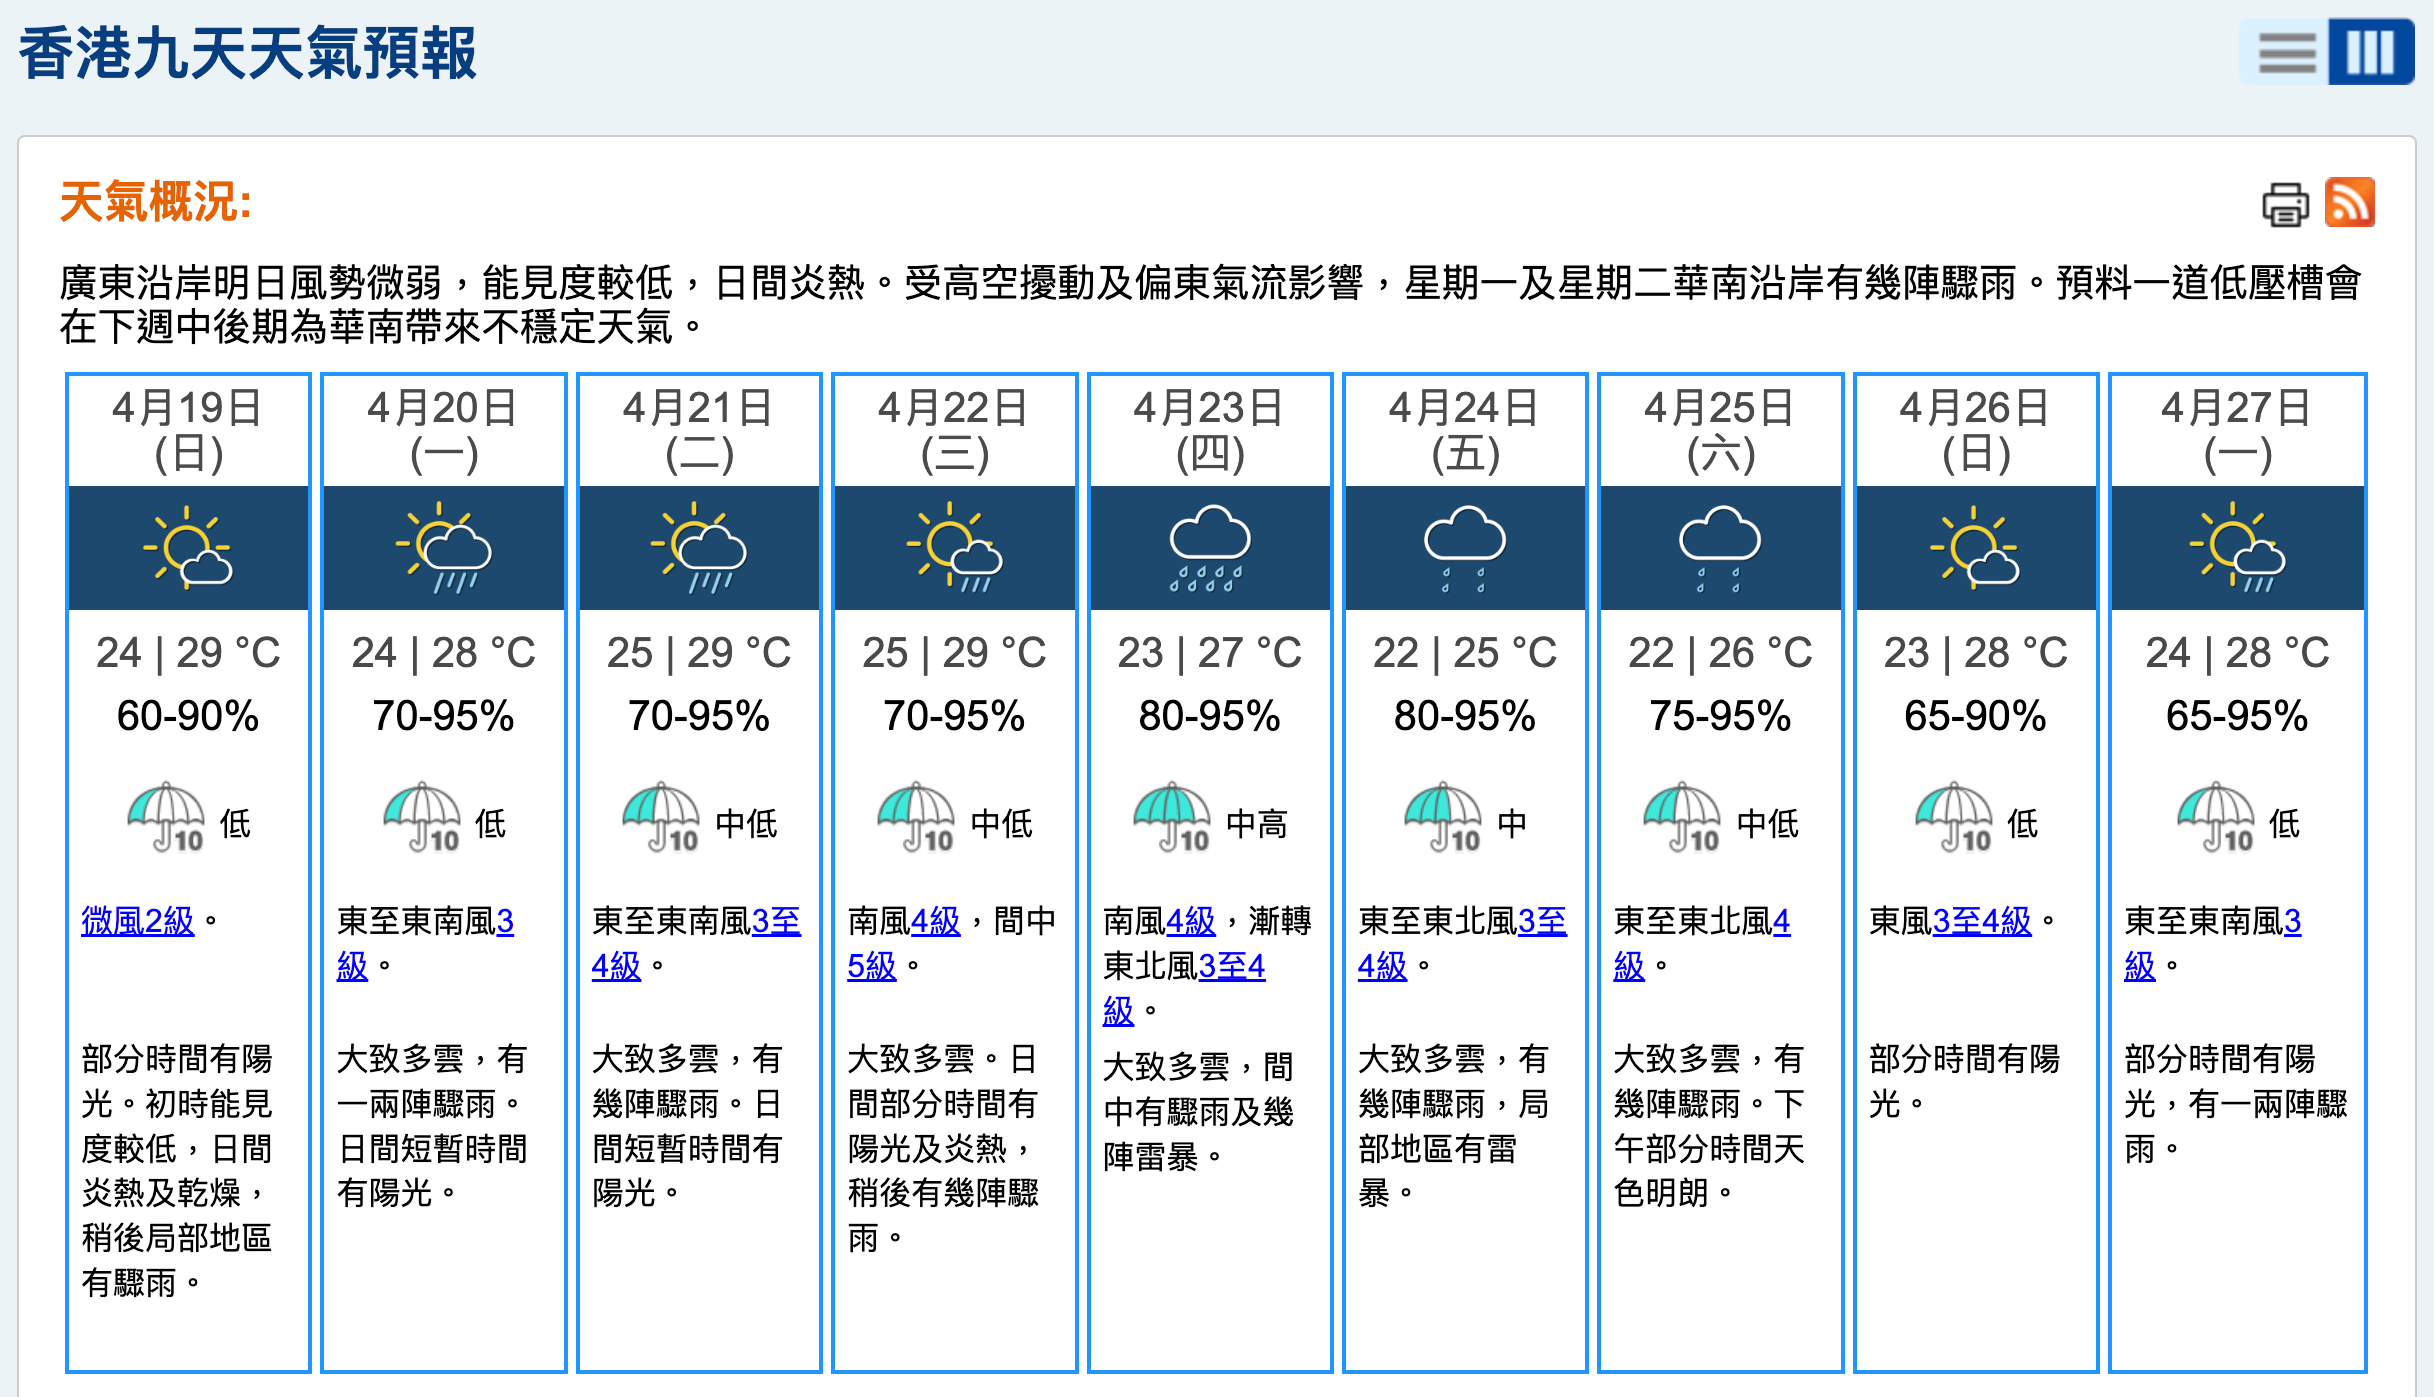This screenshot has height=1397, width=2434.
Task: Click the April 21 date header
Action: 699,430
